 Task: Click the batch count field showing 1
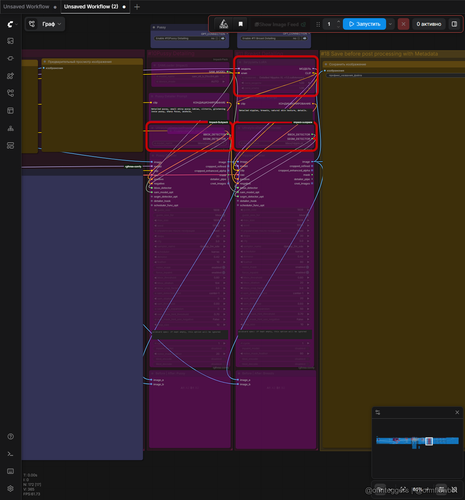coord(329,24)
